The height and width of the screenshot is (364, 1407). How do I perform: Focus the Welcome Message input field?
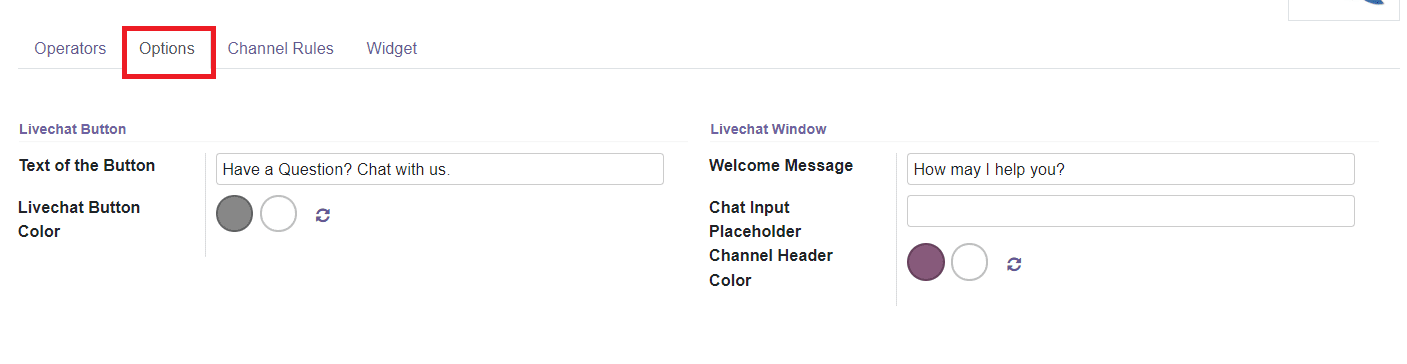click(x=1131, y=169)
